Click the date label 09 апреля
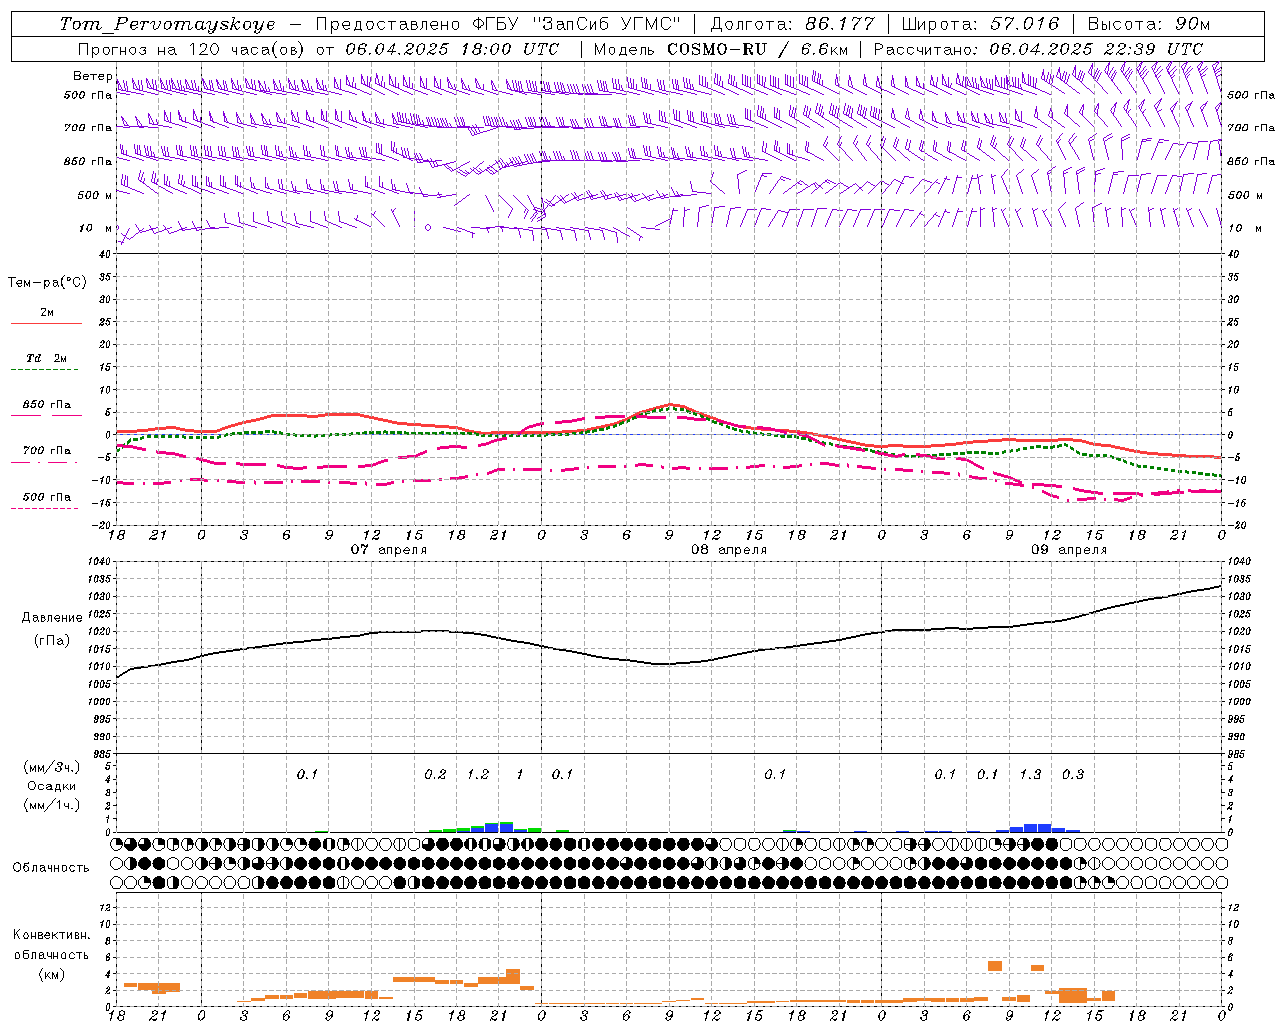 click(1069, 550)
